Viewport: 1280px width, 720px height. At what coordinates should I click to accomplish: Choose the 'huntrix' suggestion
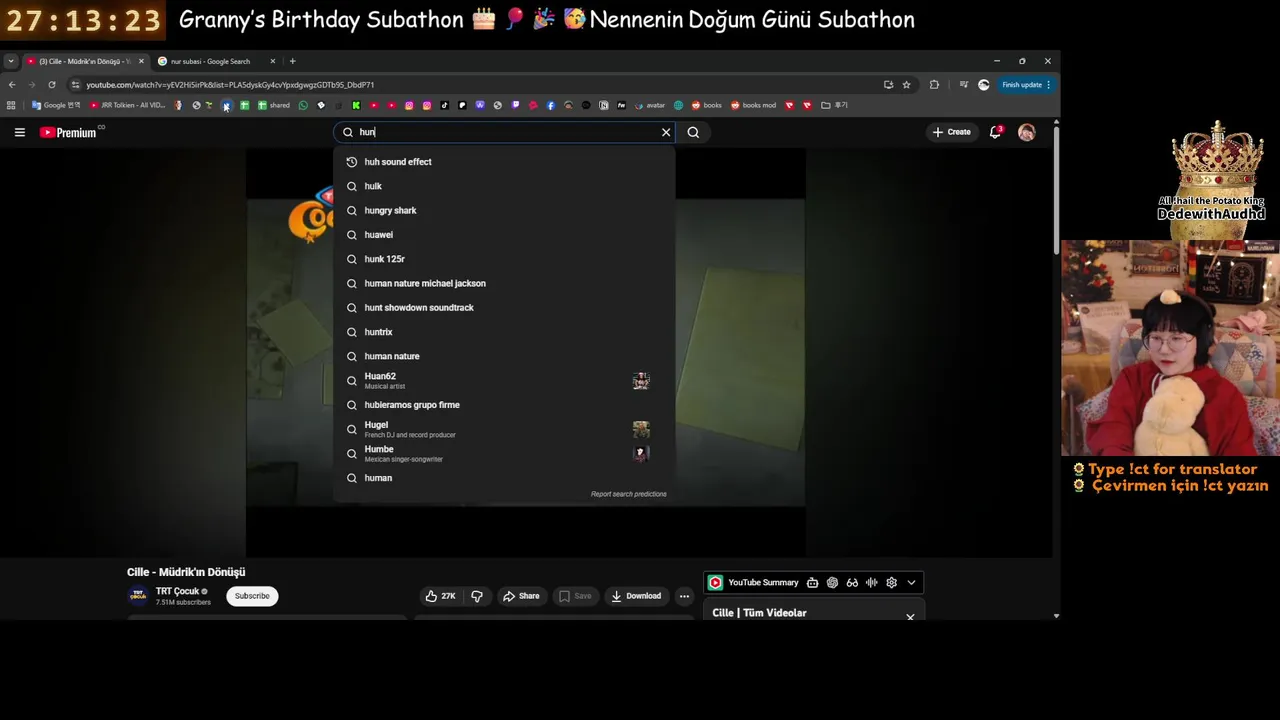coord(504,332)
